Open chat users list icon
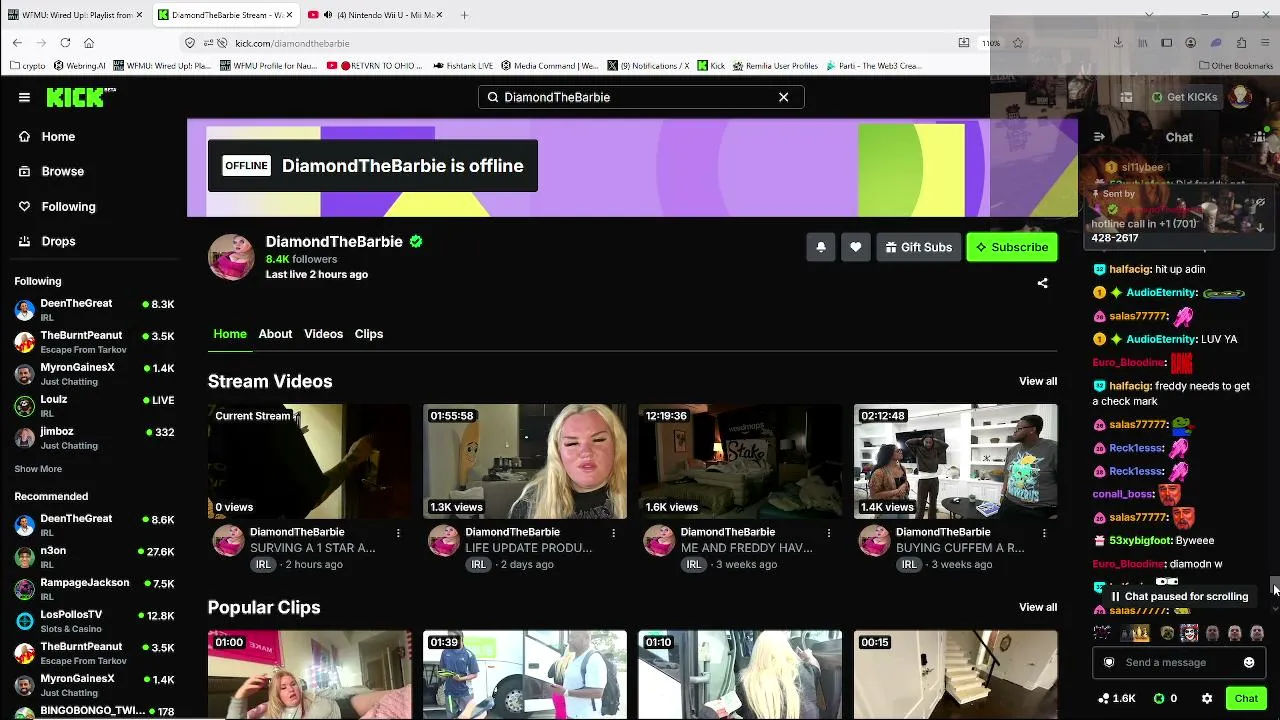 [x=1260, y=137]
